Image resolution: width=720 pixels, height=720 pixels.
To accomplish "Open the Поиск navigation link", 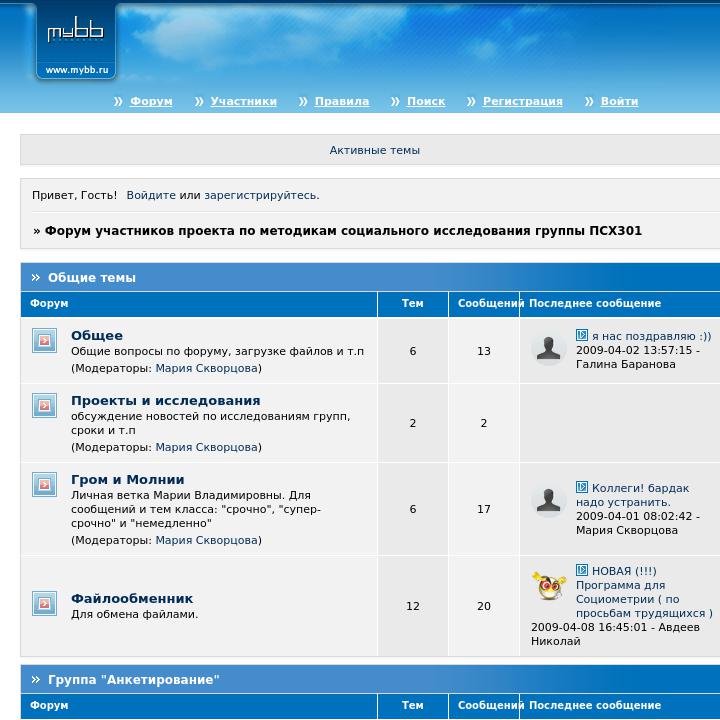I will [x=426, y=101].
